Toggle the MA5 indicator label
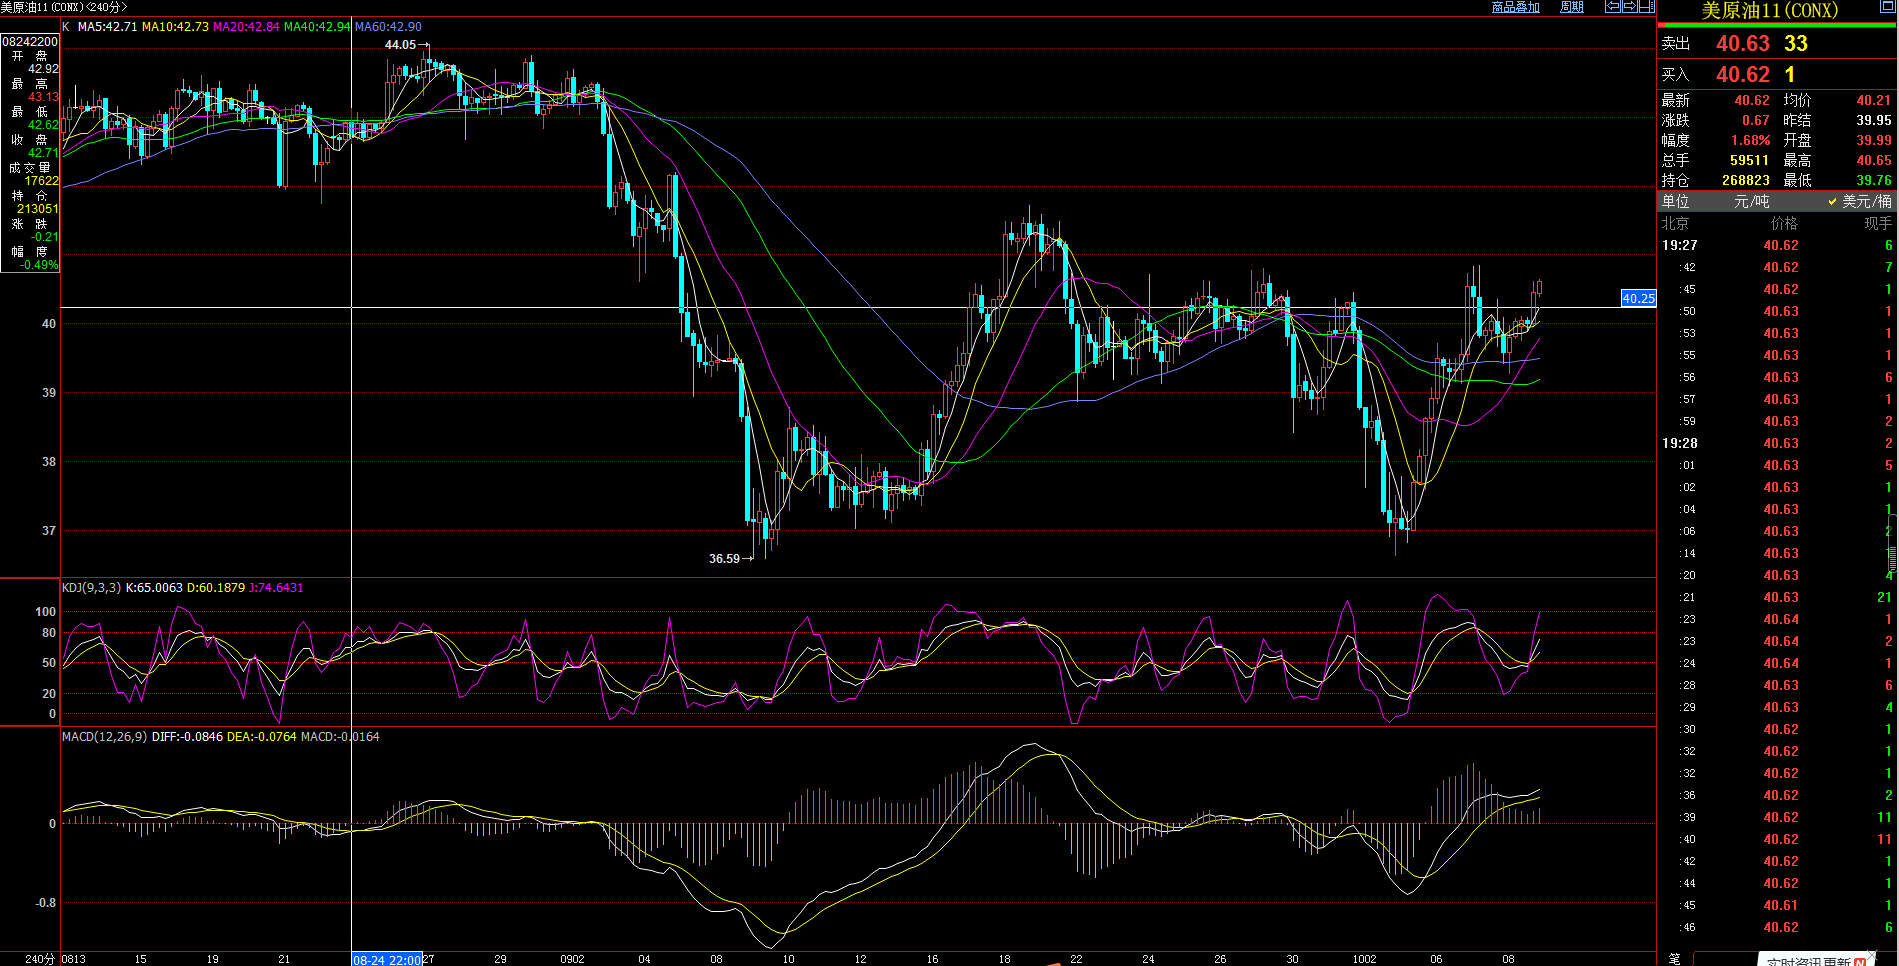The image size is (1899, 966). tap(107, 27)
